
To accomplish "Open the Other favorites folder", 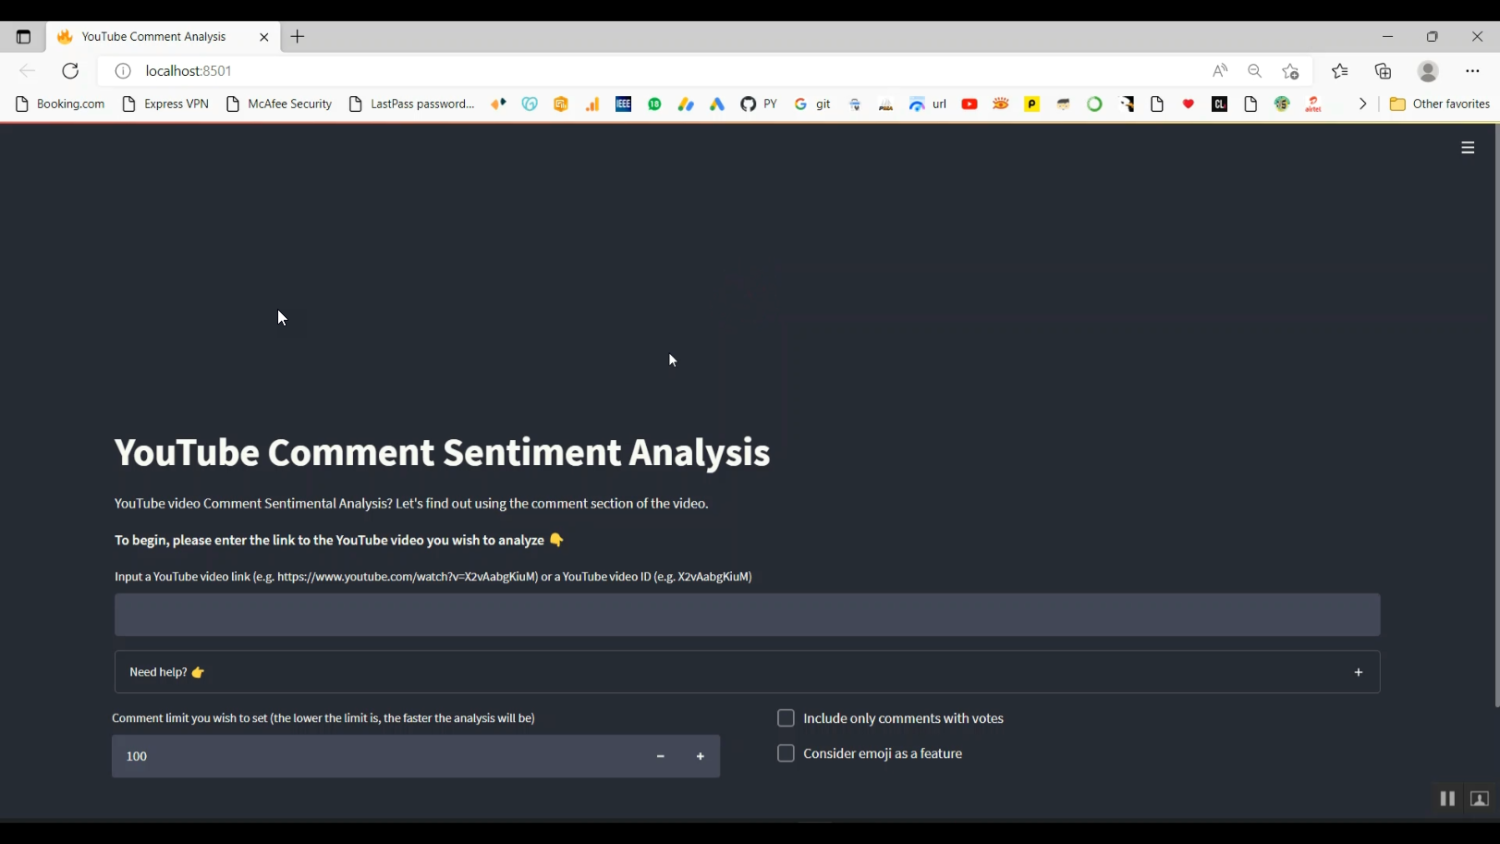I will (1440, 104).
